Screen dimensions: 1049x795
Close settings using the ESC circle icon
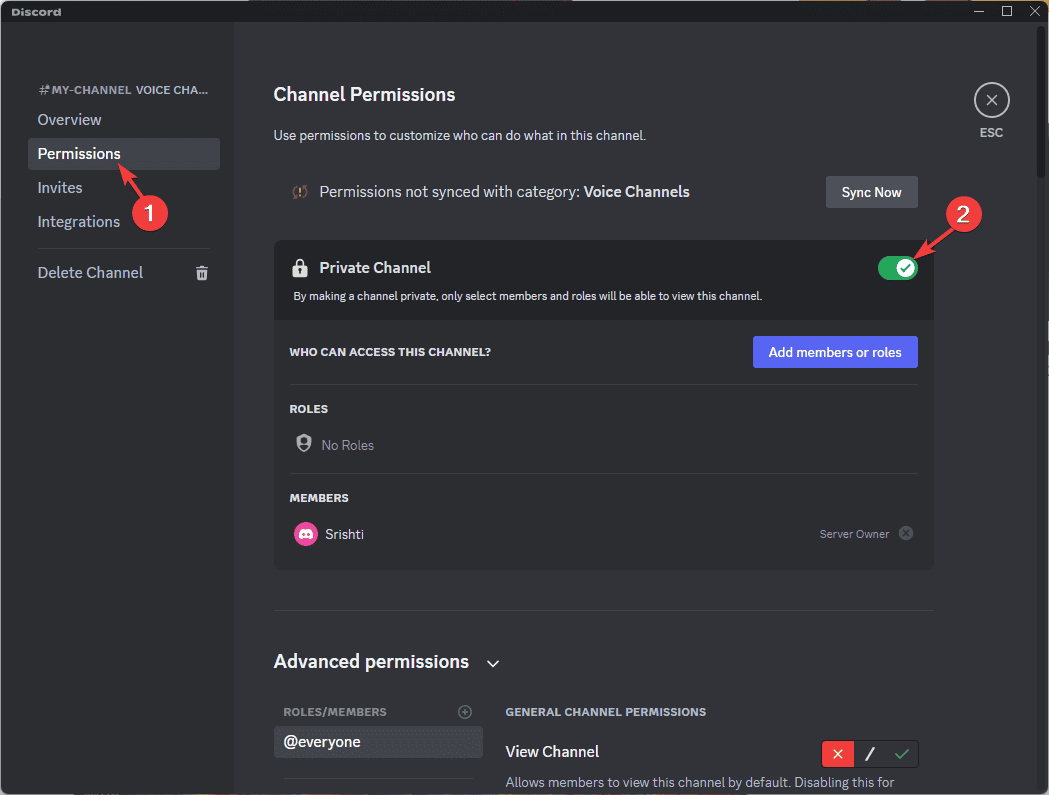(991, 100)
